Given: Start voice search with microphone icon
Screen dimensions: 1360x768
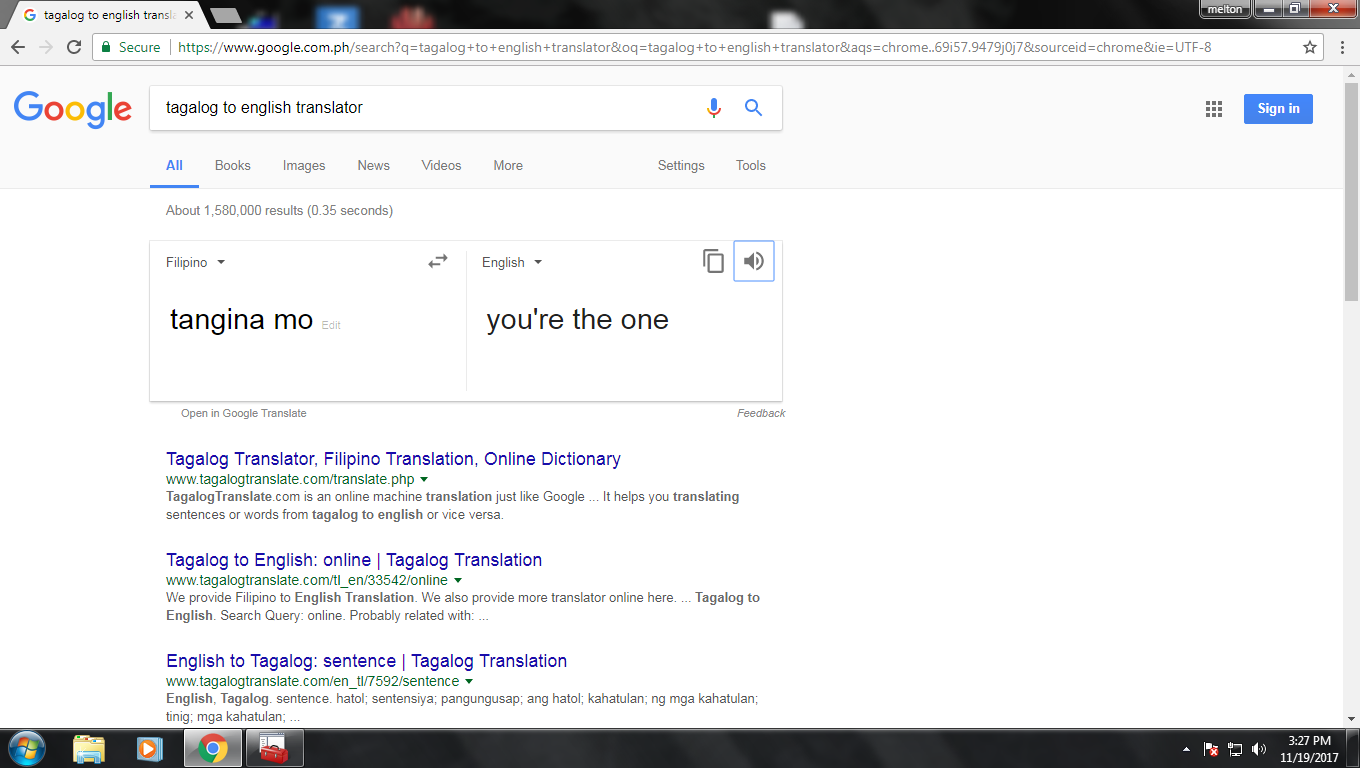Looking at the screenshot, I should tap(713, 108).
